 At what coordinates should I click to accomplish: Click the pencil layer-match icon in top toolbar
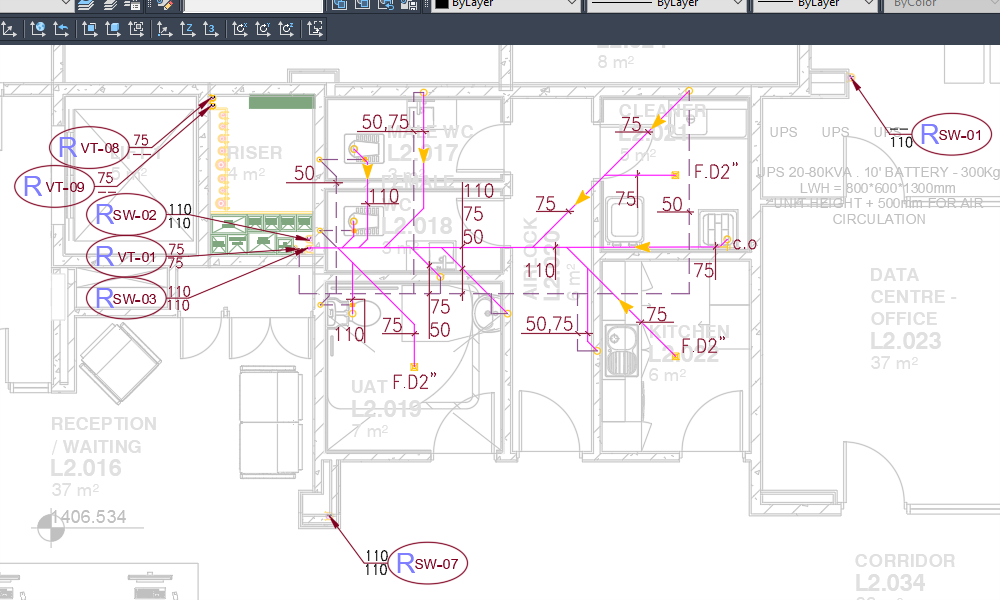pos(165,4)
